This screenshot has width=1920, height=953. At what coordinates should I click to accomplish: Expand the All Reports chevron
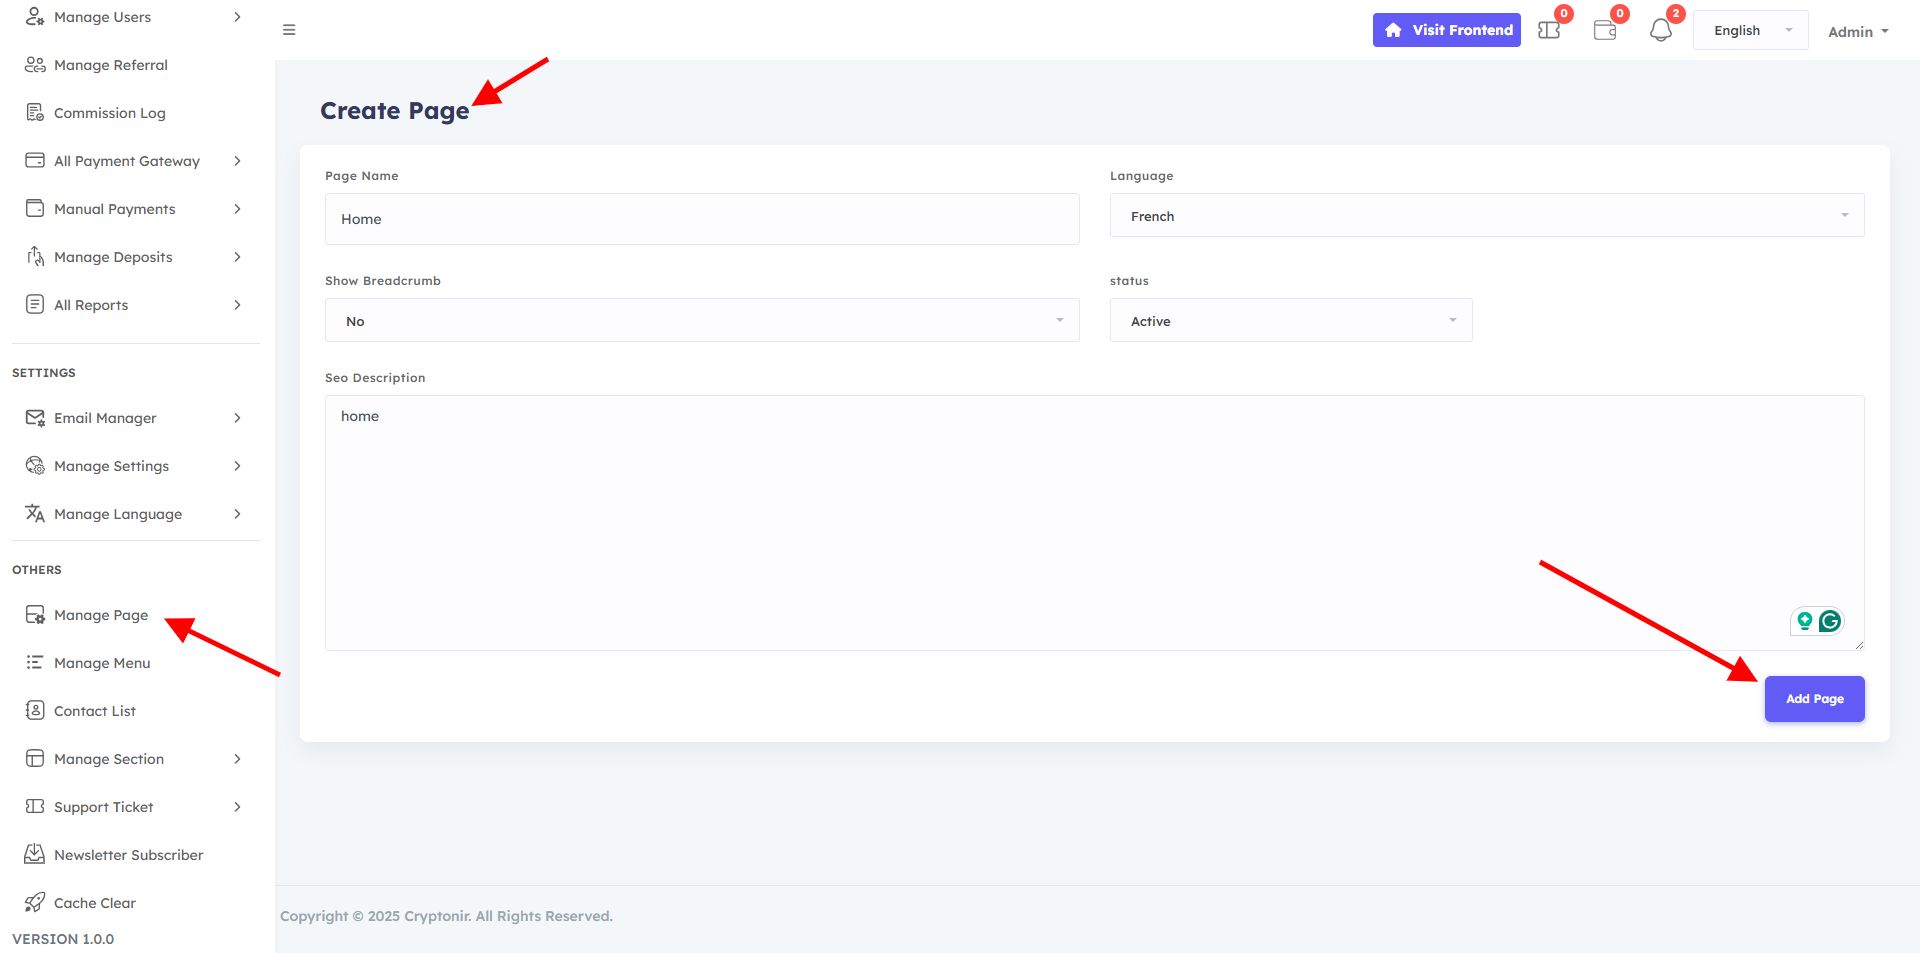237,305
